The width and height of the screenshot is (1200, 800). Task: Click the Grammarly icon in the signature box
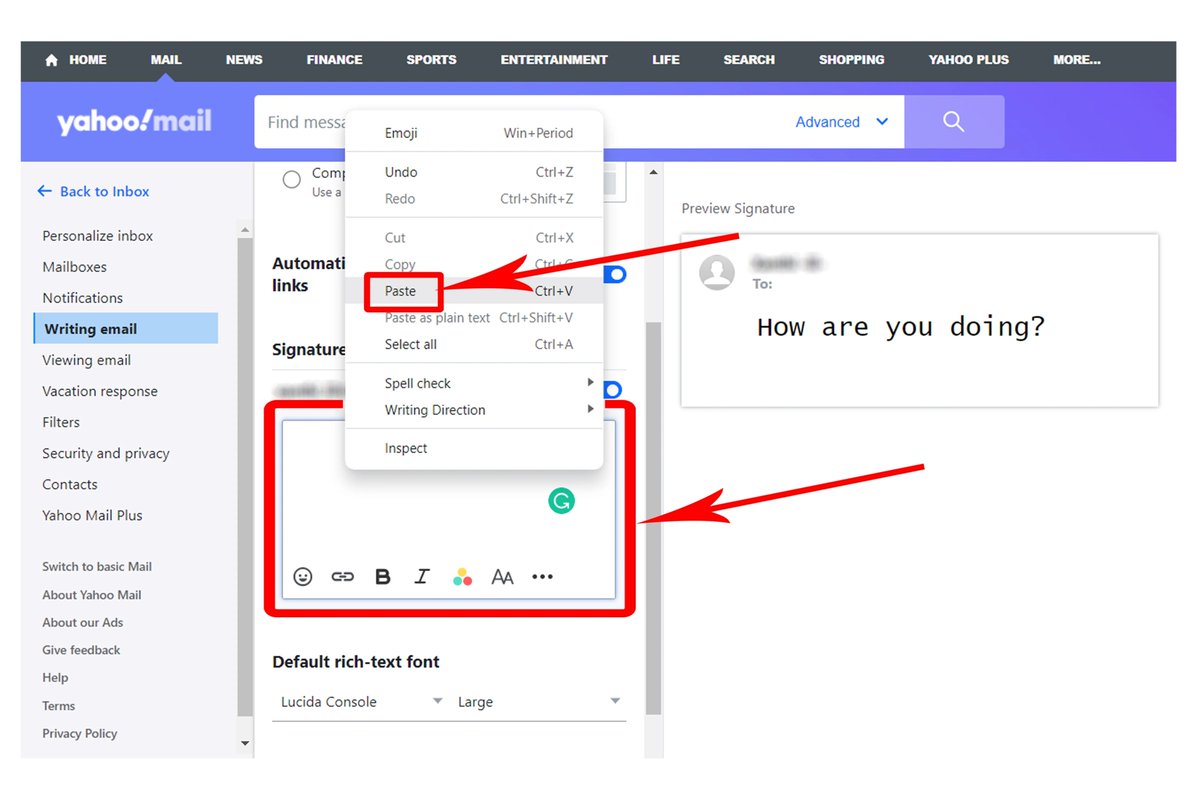tap(561, 500)
